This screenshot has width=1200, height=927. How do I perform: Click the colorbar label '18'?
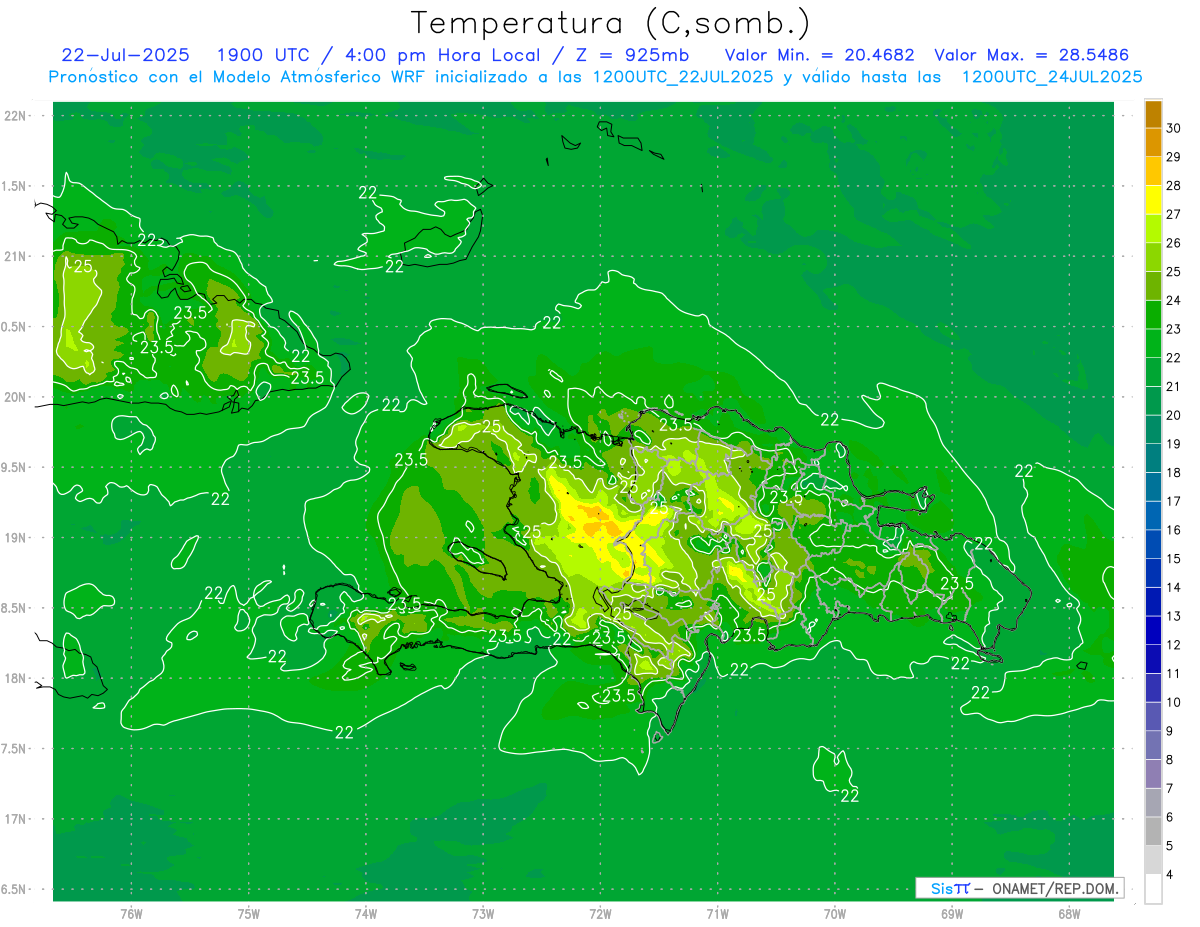(1174, 472)
